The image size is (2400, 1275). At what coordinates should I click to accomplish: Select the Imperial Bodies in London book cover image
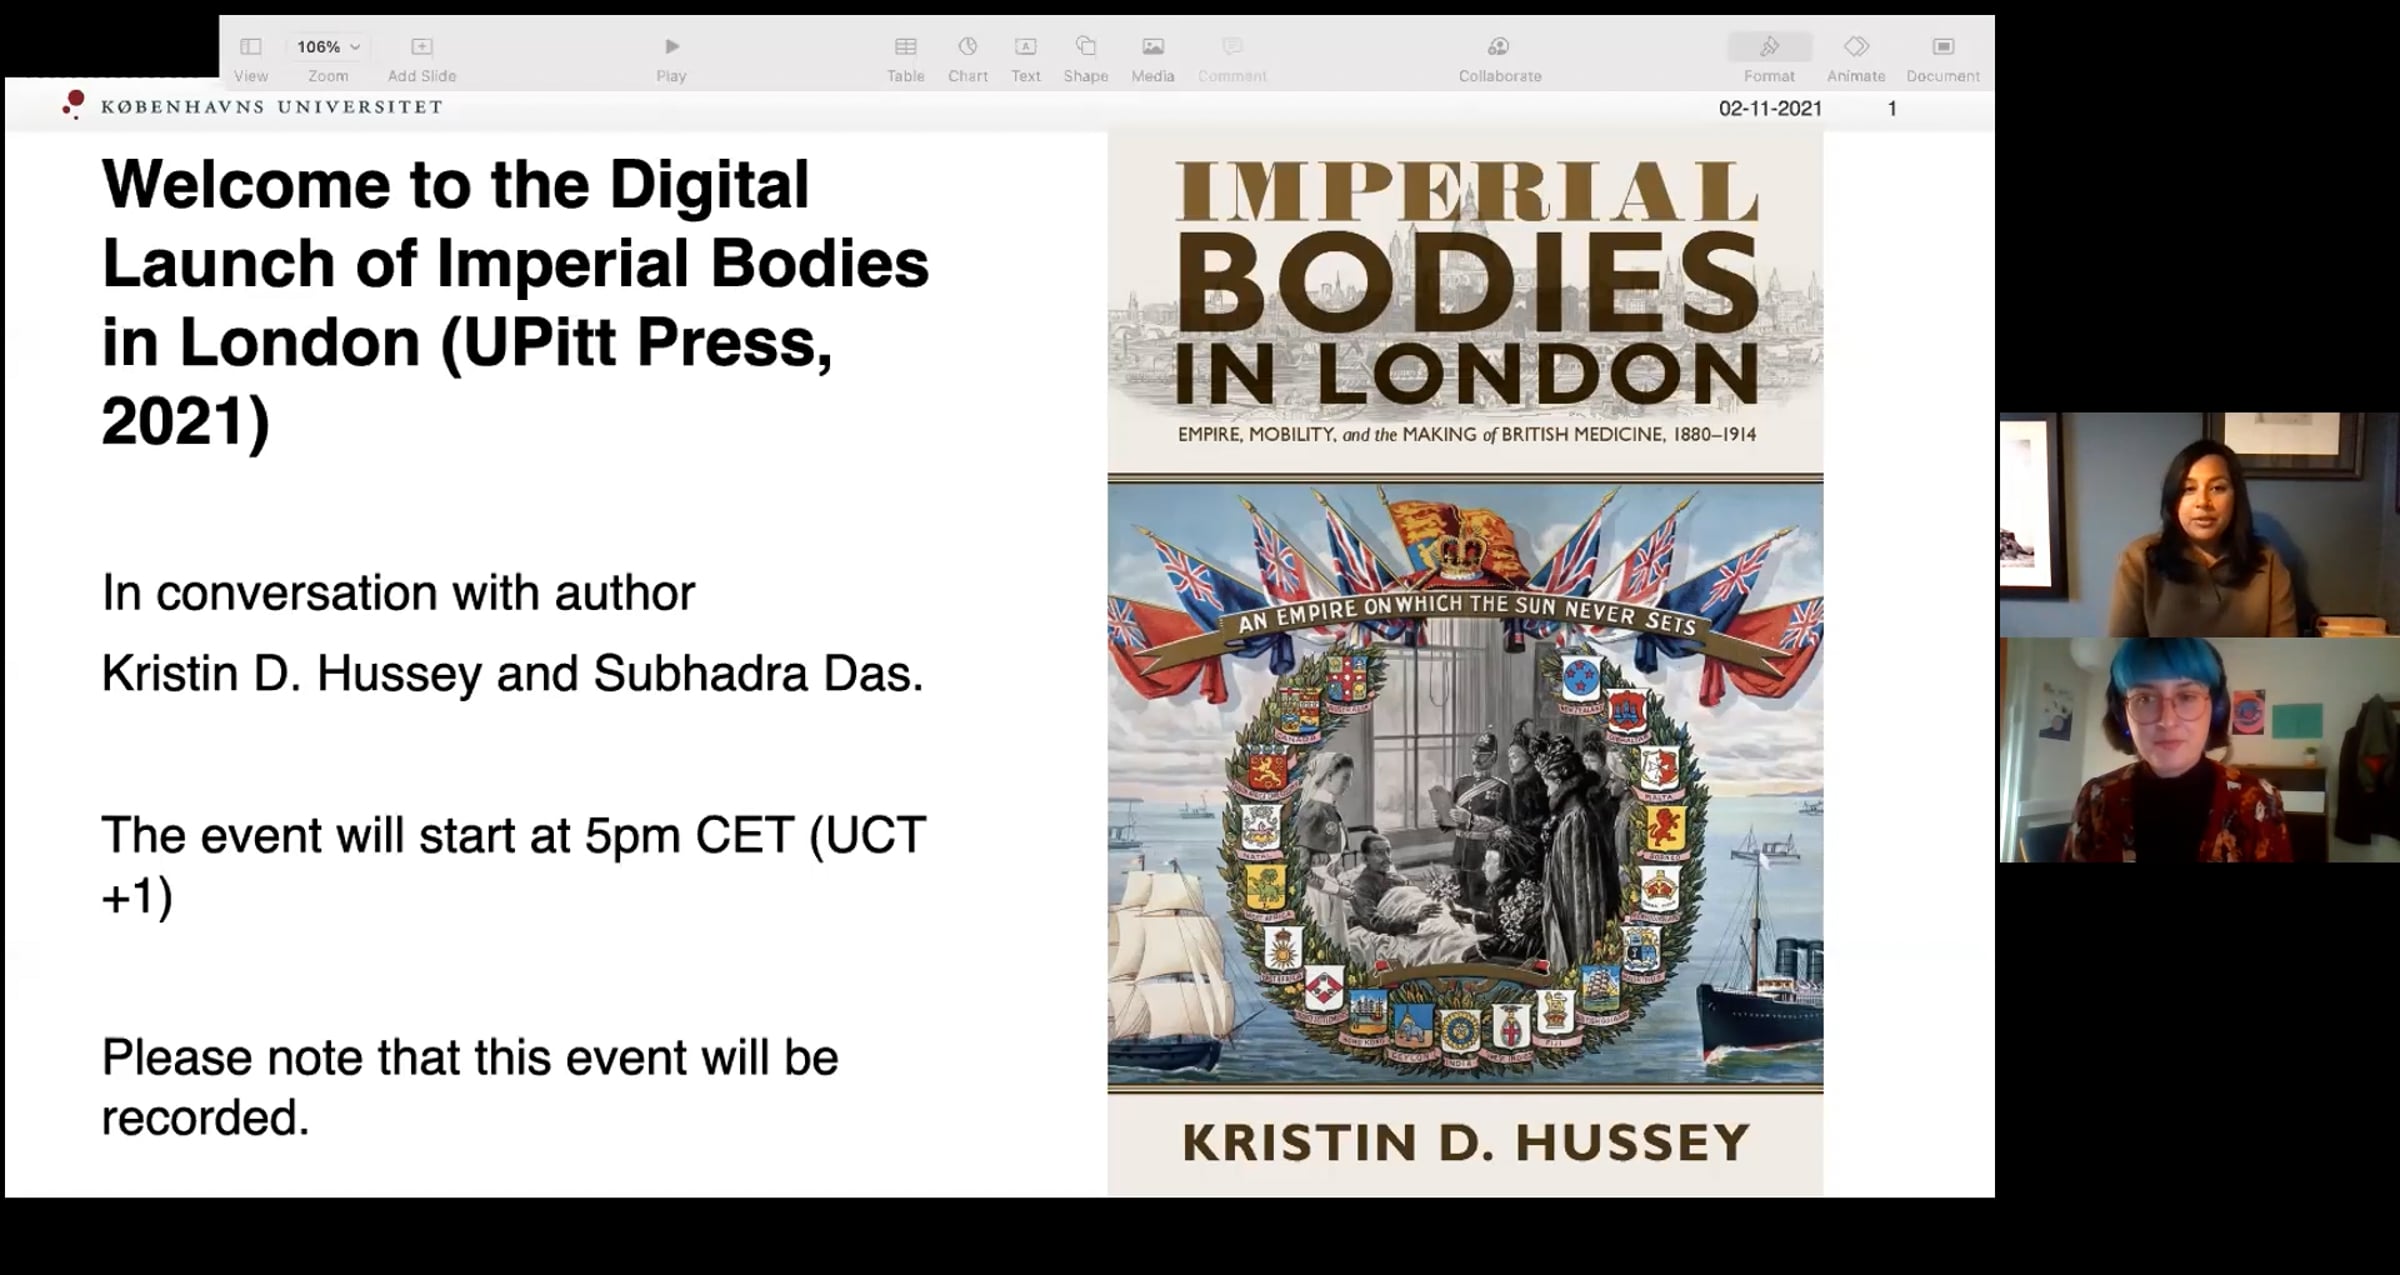1465,664
